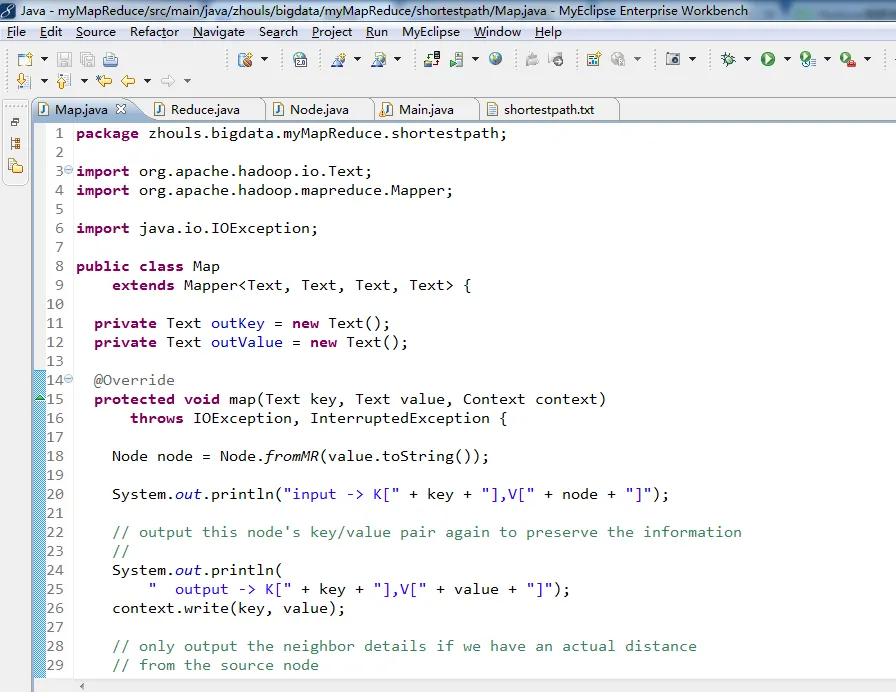Click the run server icon
Viewport: 896px width, 692px height.
(x=457, y=59)
